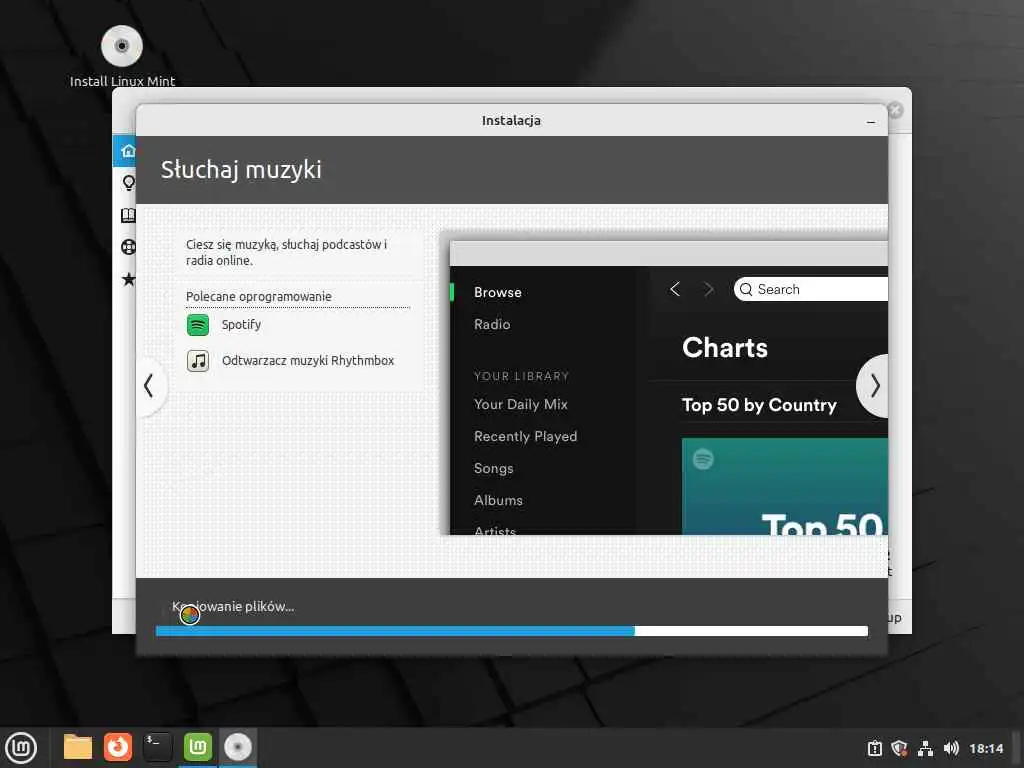
Task: Click the slide description about podcasts
Action: (287, 252)
